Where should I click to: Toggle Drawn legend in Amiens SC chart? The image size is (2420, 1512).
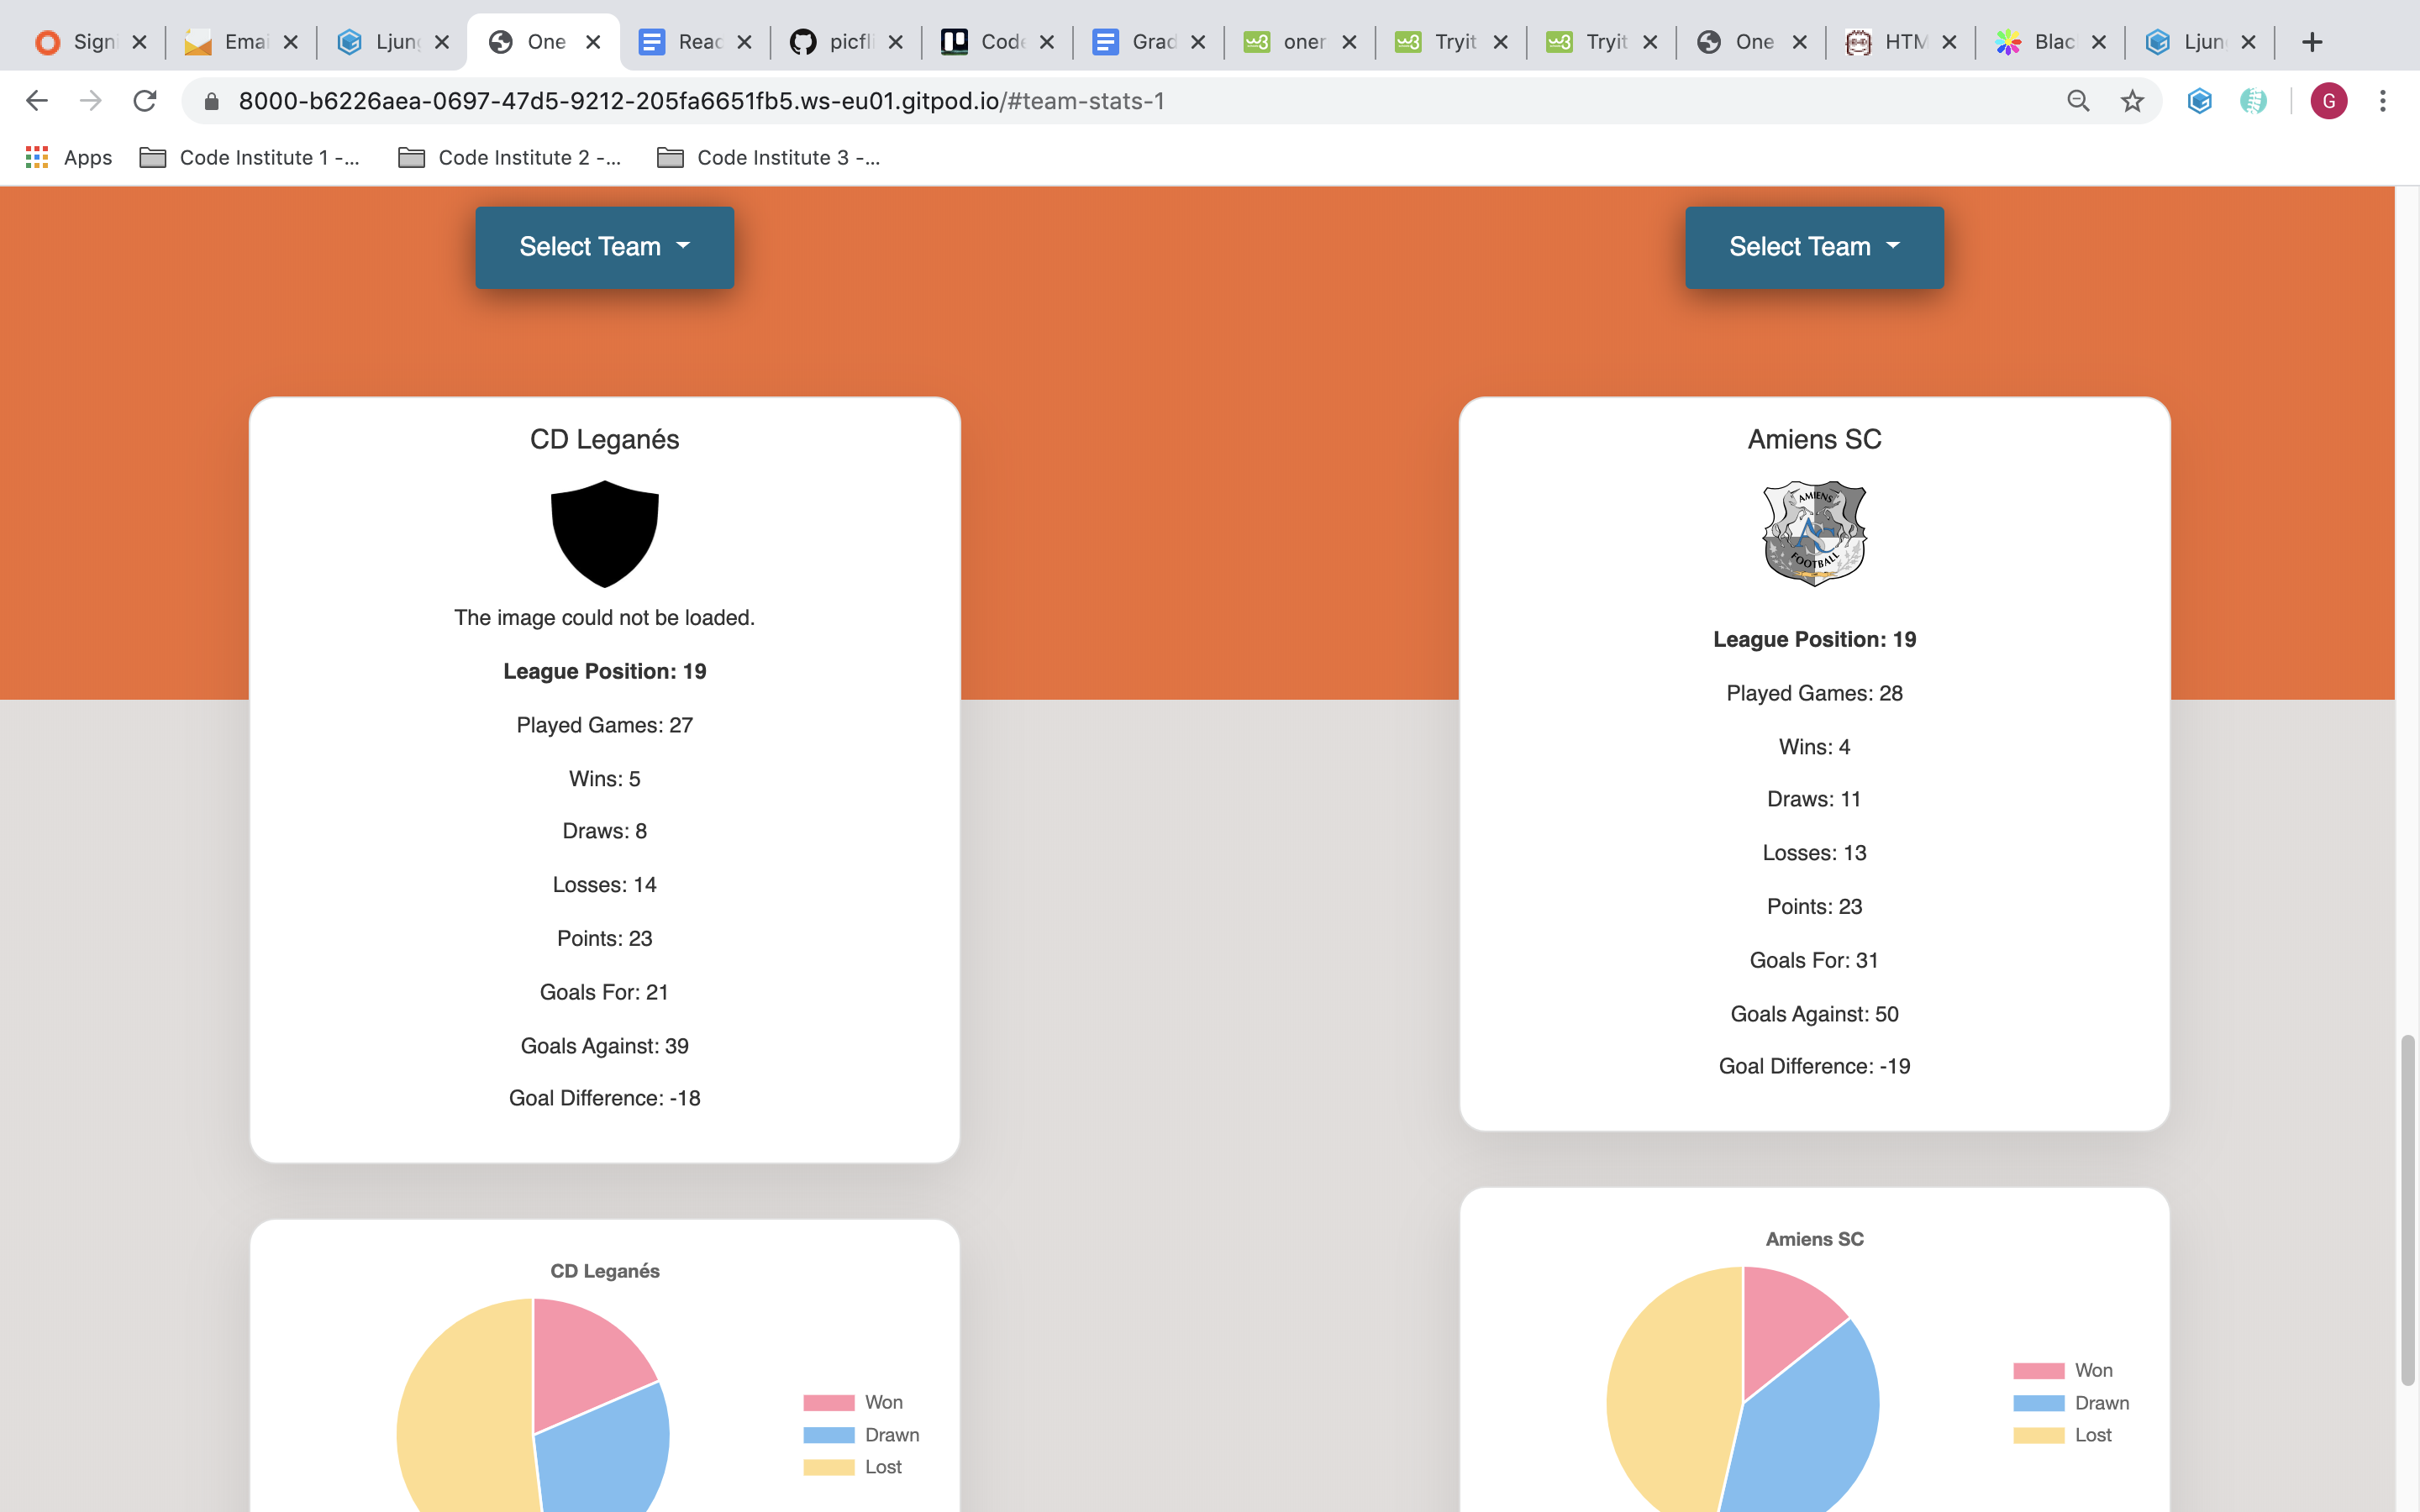[2071, 1403]
